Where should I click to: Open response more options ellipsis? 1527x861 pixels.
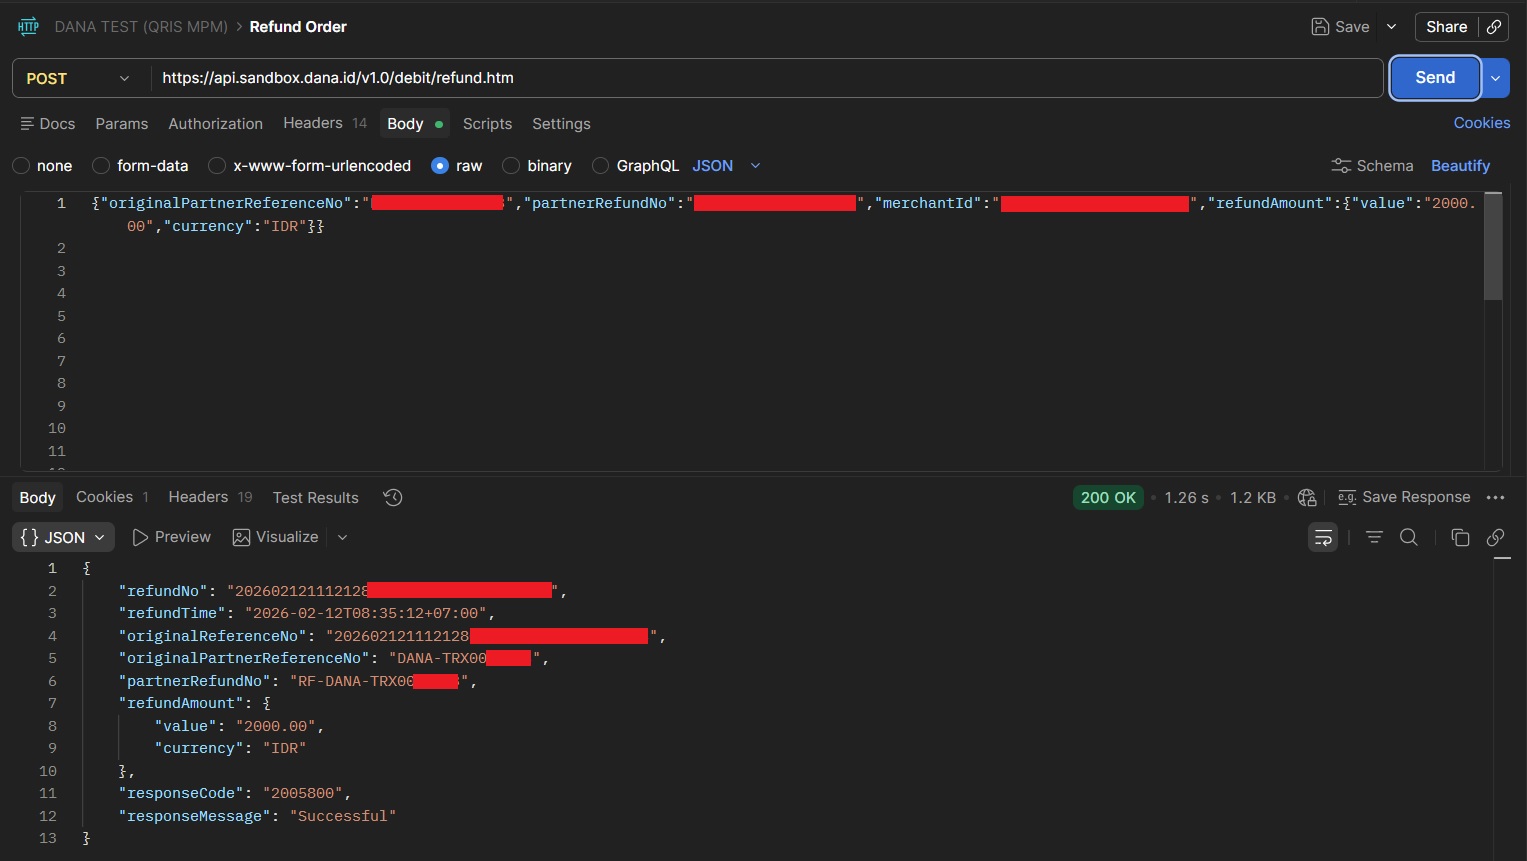(x=1496, y=498)
